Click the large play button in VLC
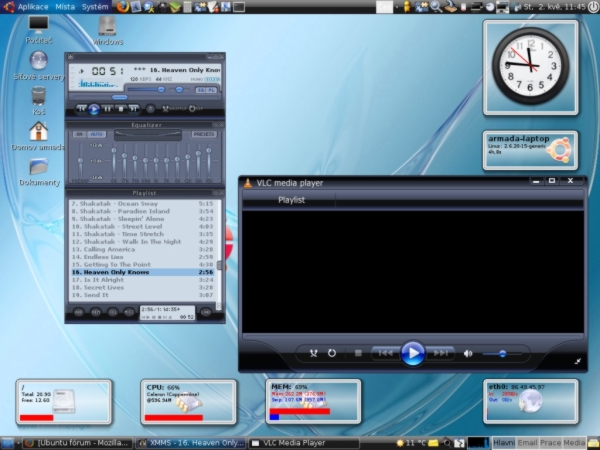 412,354
